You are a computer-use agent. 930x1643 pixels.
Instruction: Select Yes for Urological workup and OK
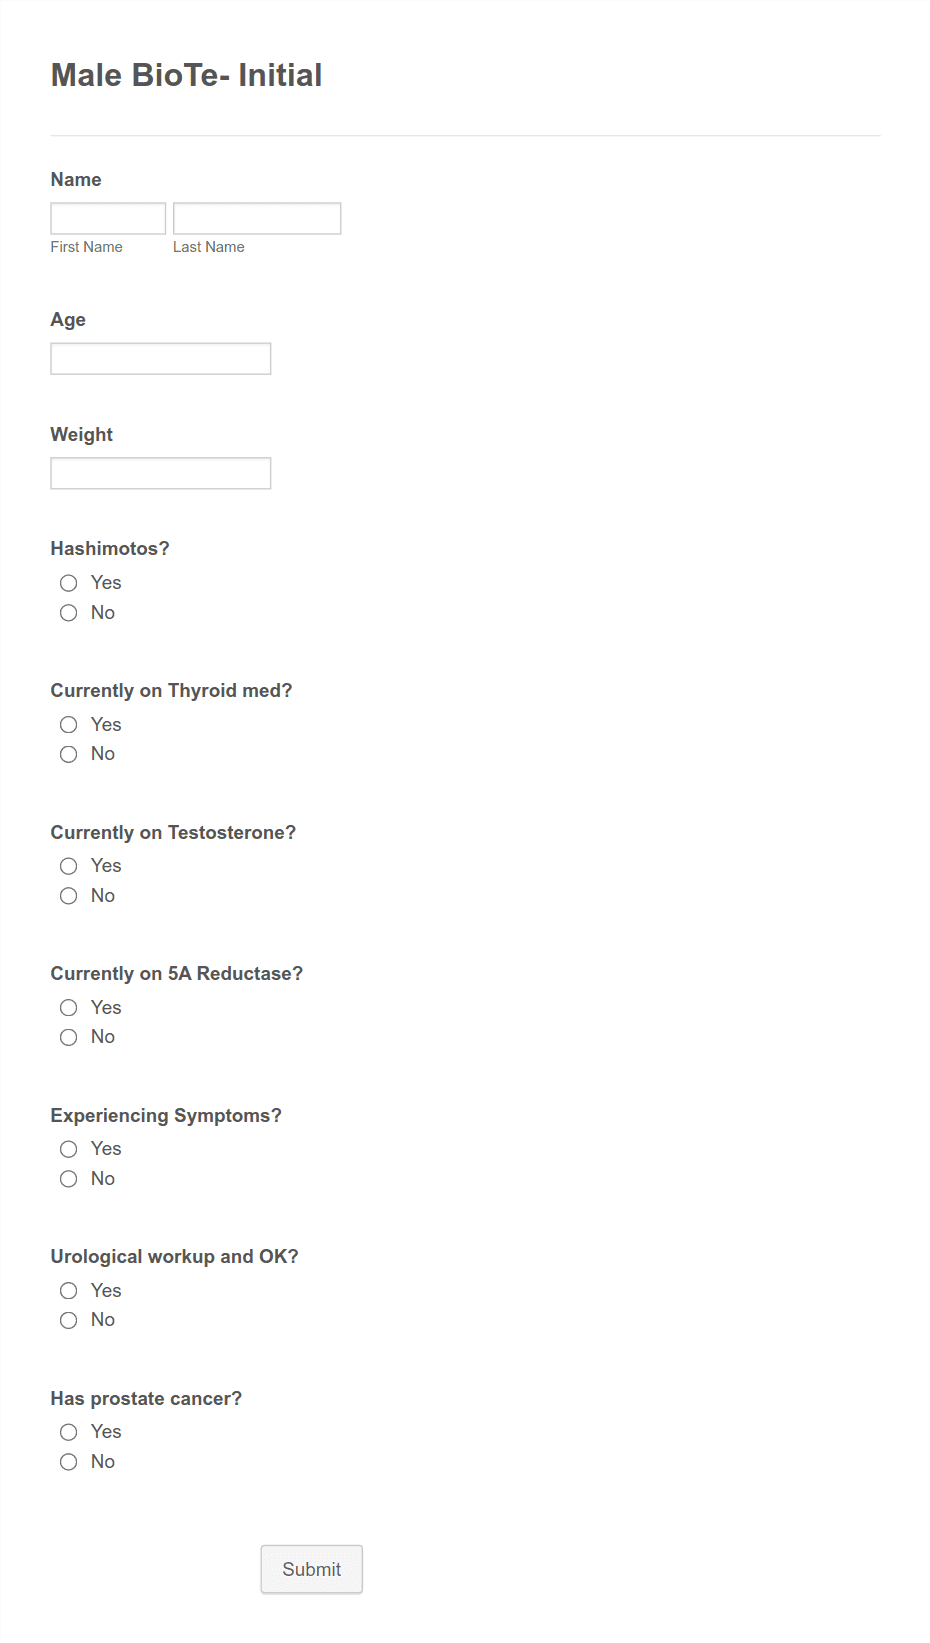[x=68, y=1290]
